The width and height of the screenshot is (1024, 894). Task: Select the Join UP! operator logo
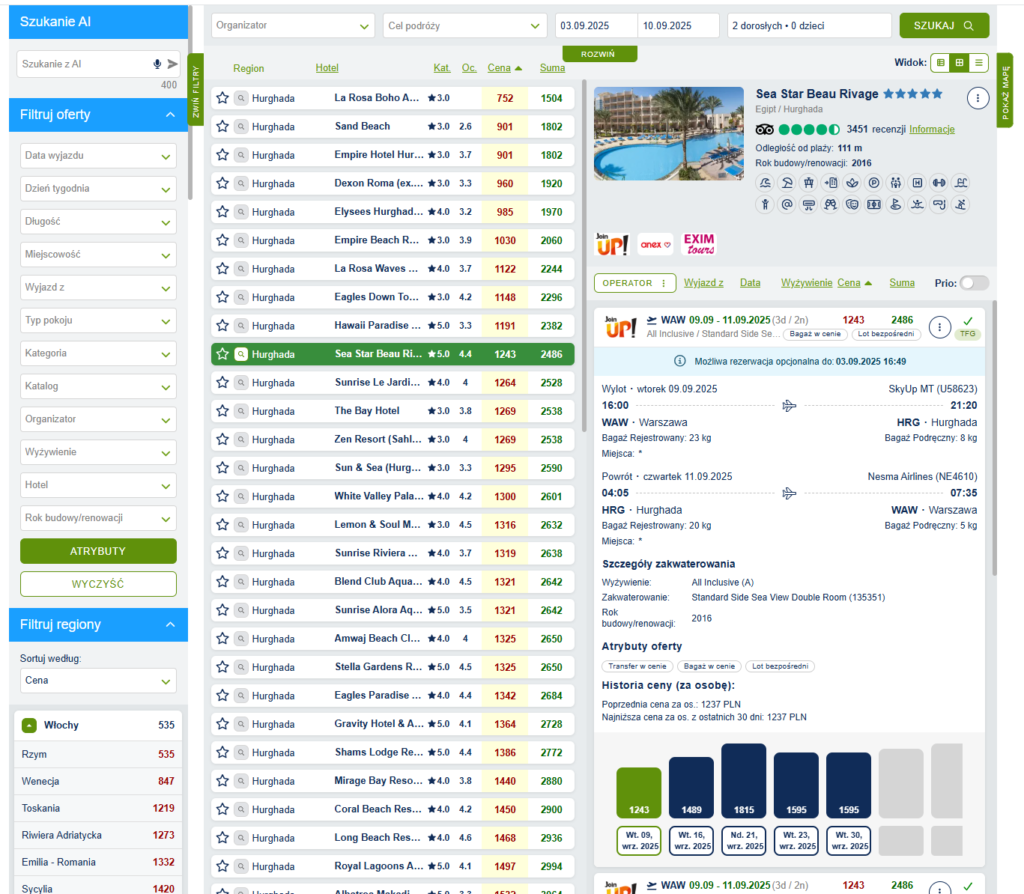coord(612,243)
